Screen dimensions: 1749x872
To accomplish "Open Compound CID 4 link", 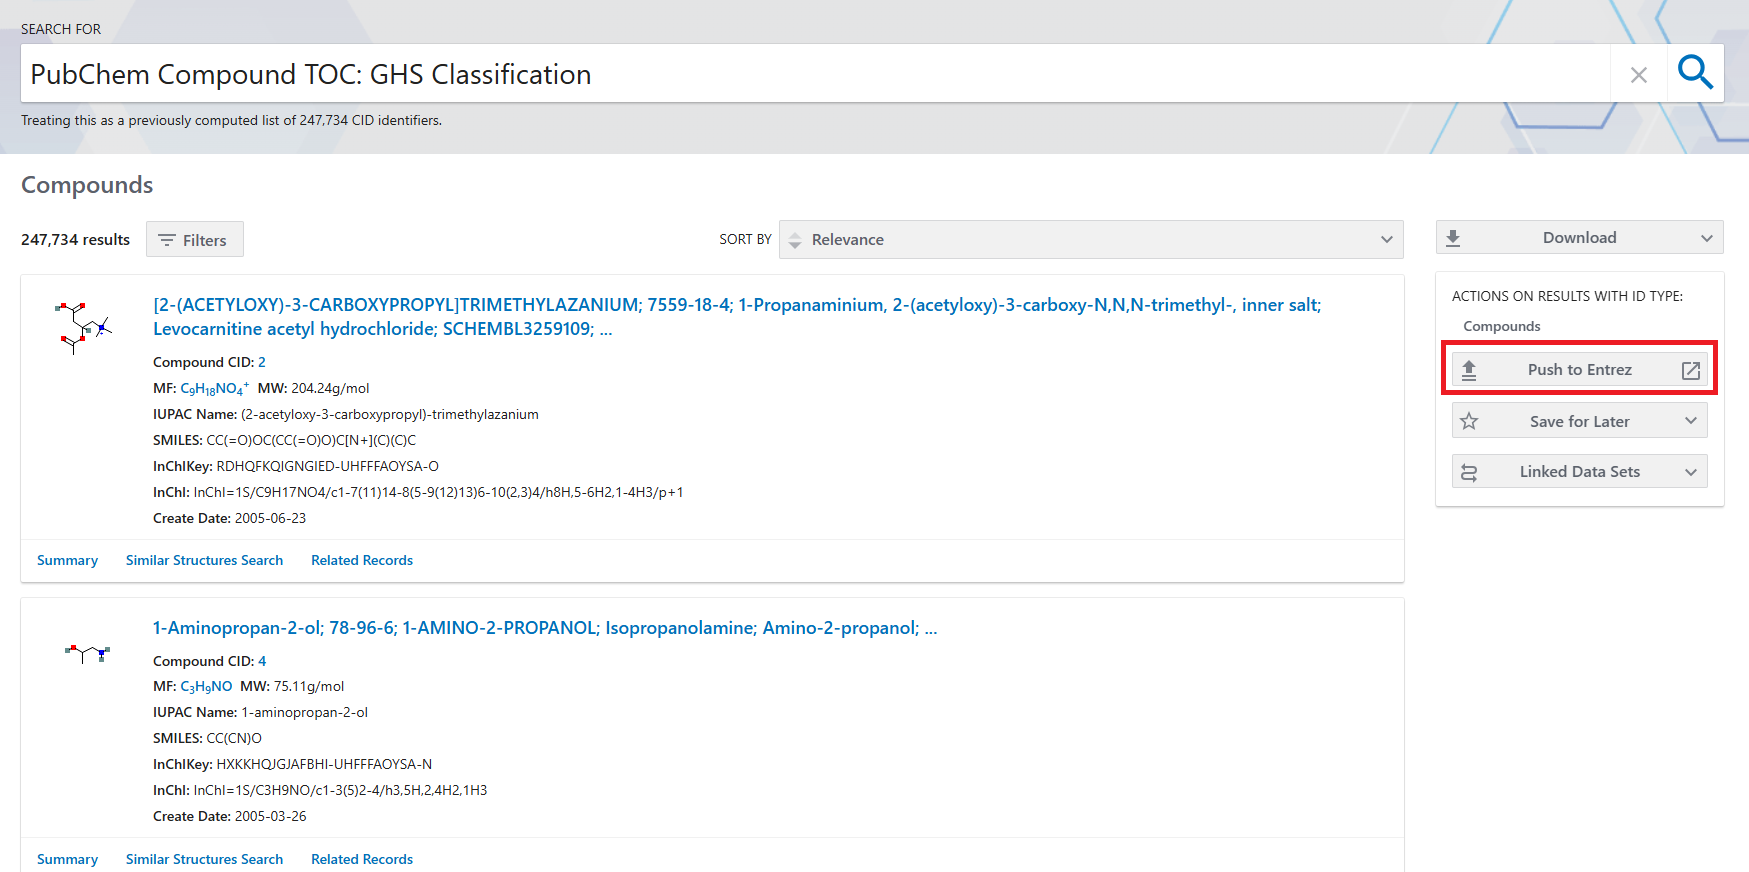I will (262, 661).
